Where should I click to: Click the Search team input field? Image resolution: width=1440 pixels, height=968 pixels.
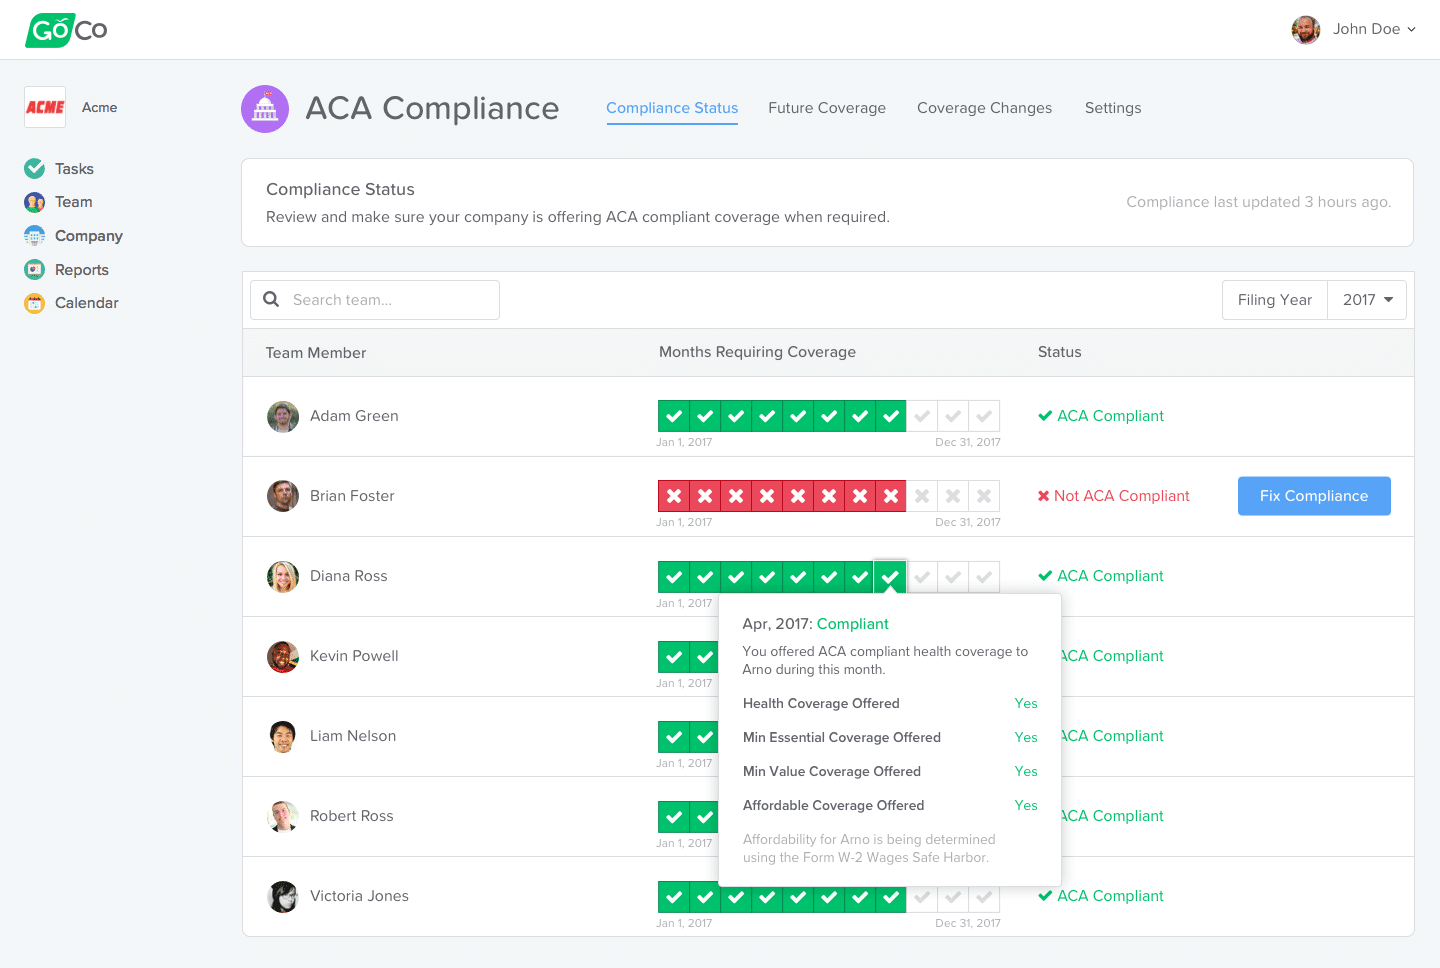[x=390, y=300]
